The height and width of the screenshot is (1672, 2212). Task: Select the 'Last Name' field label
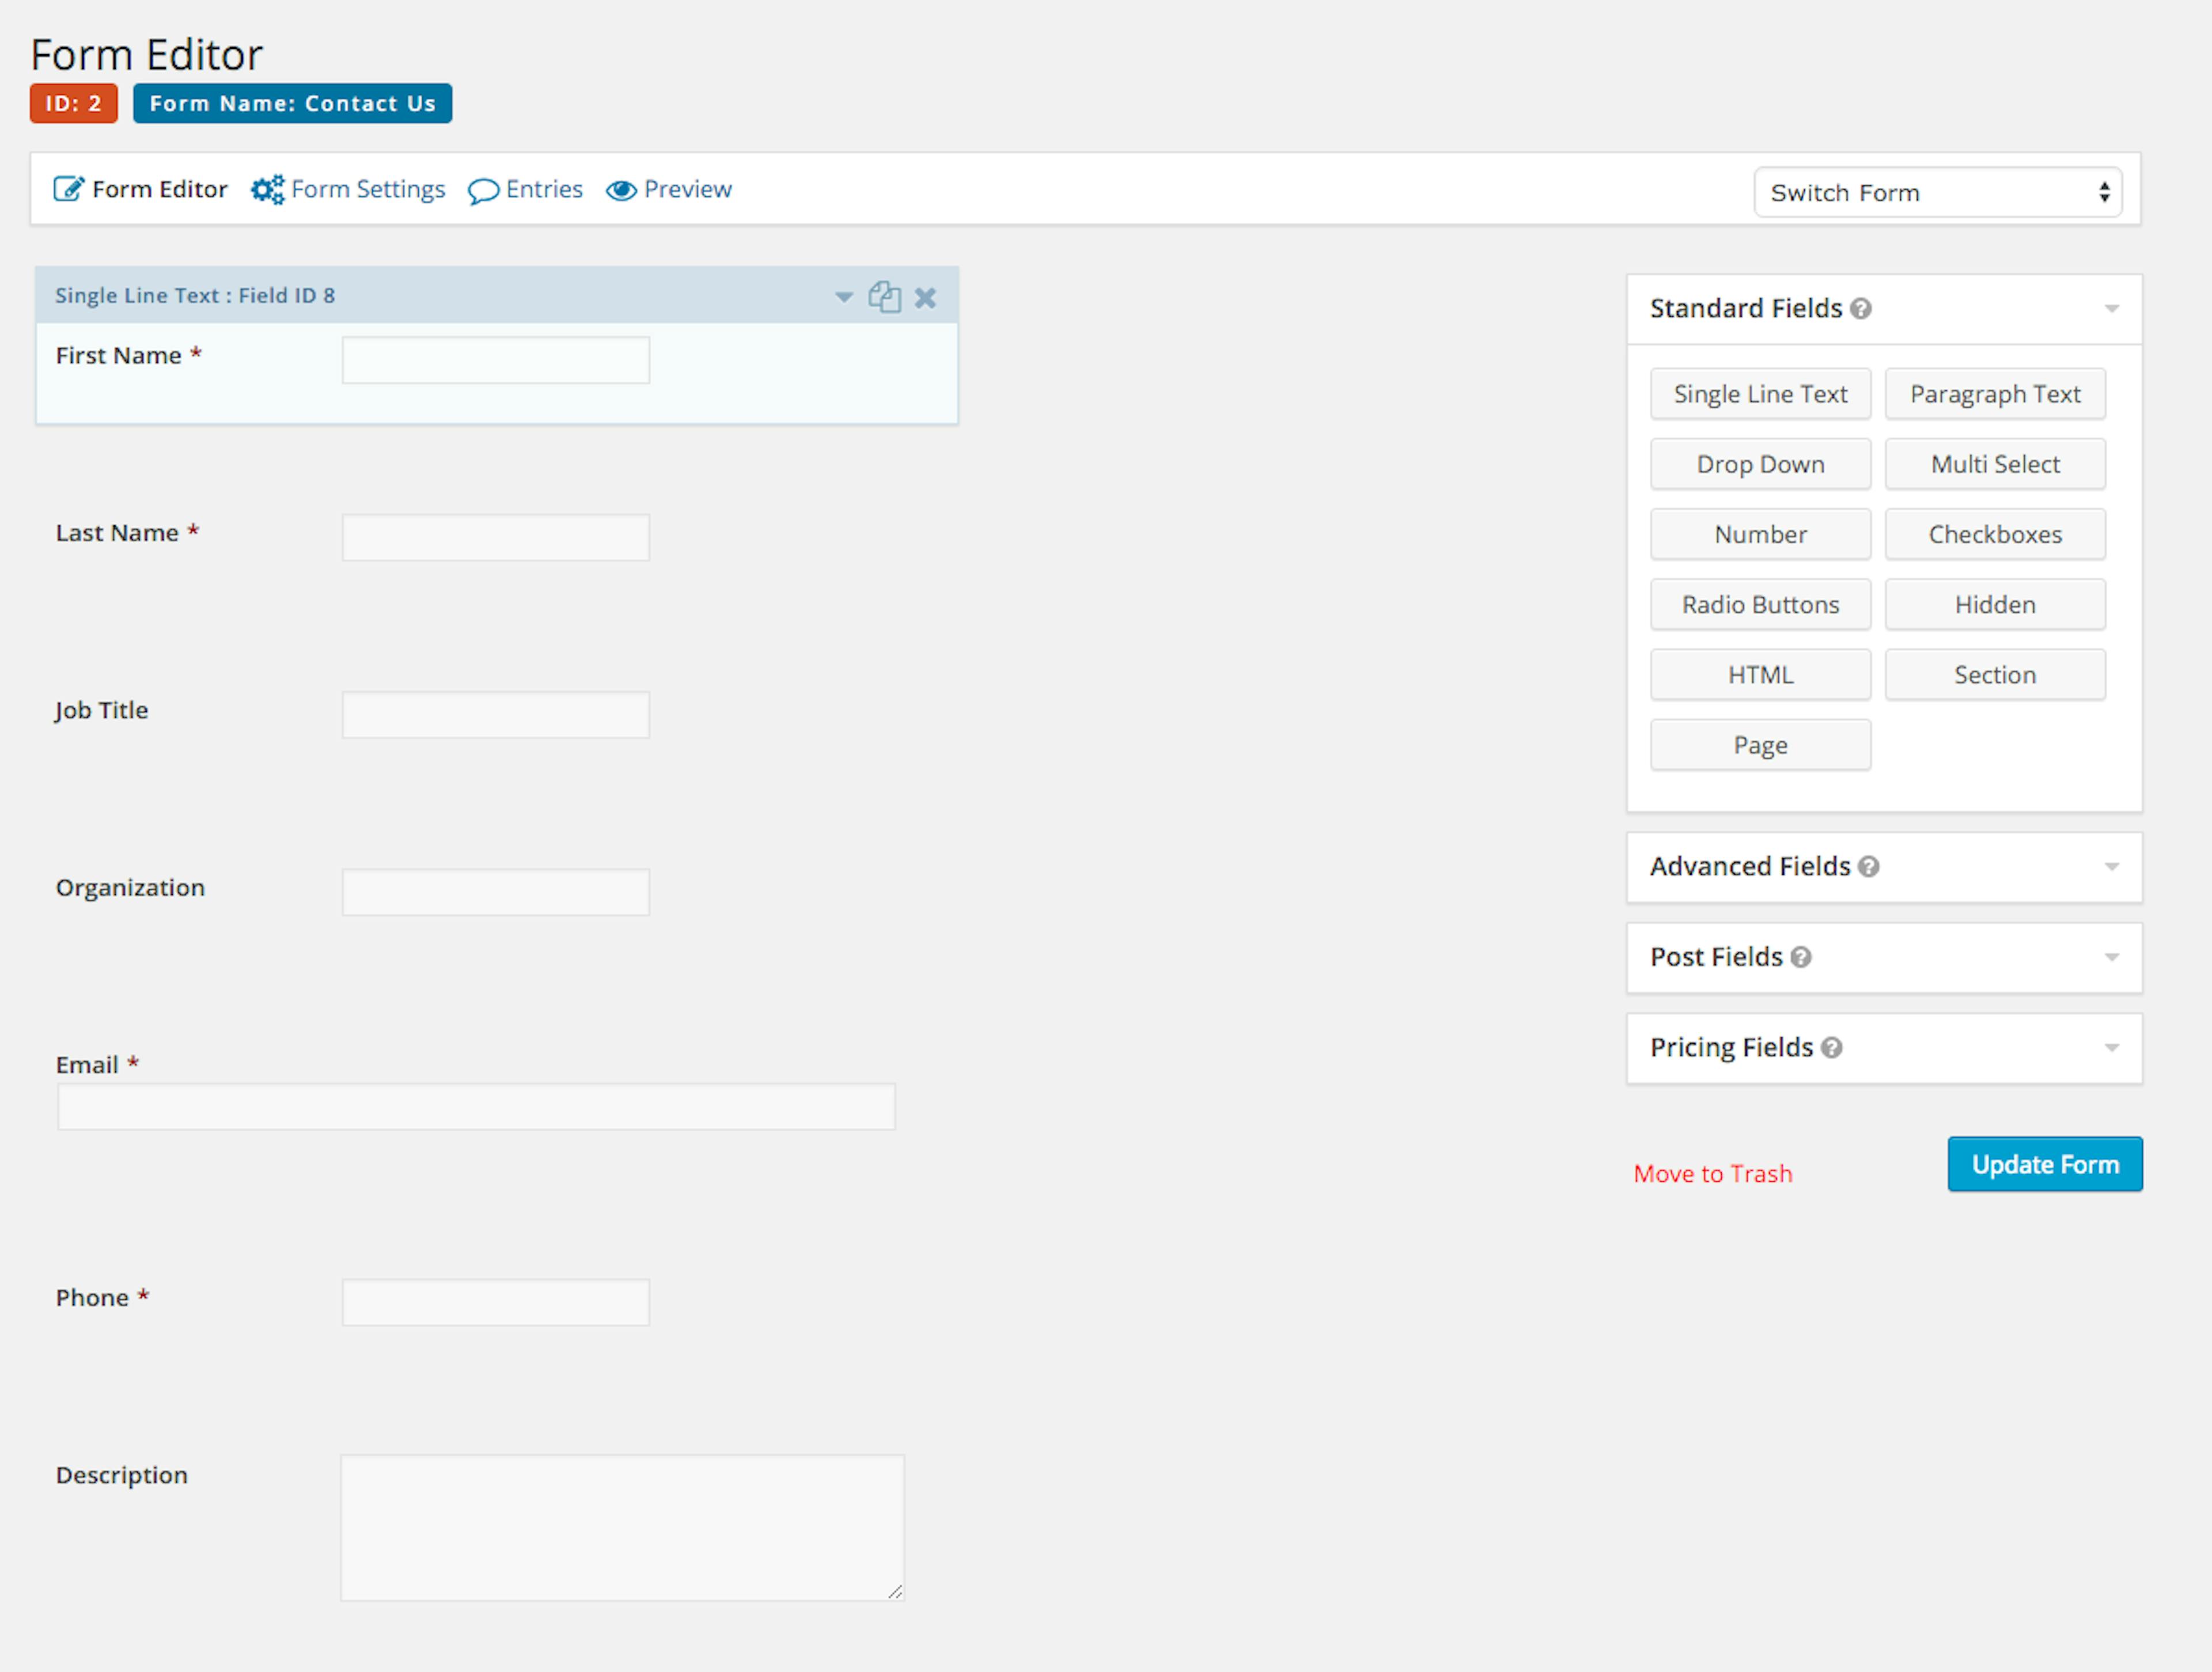(x=117, y=533)
